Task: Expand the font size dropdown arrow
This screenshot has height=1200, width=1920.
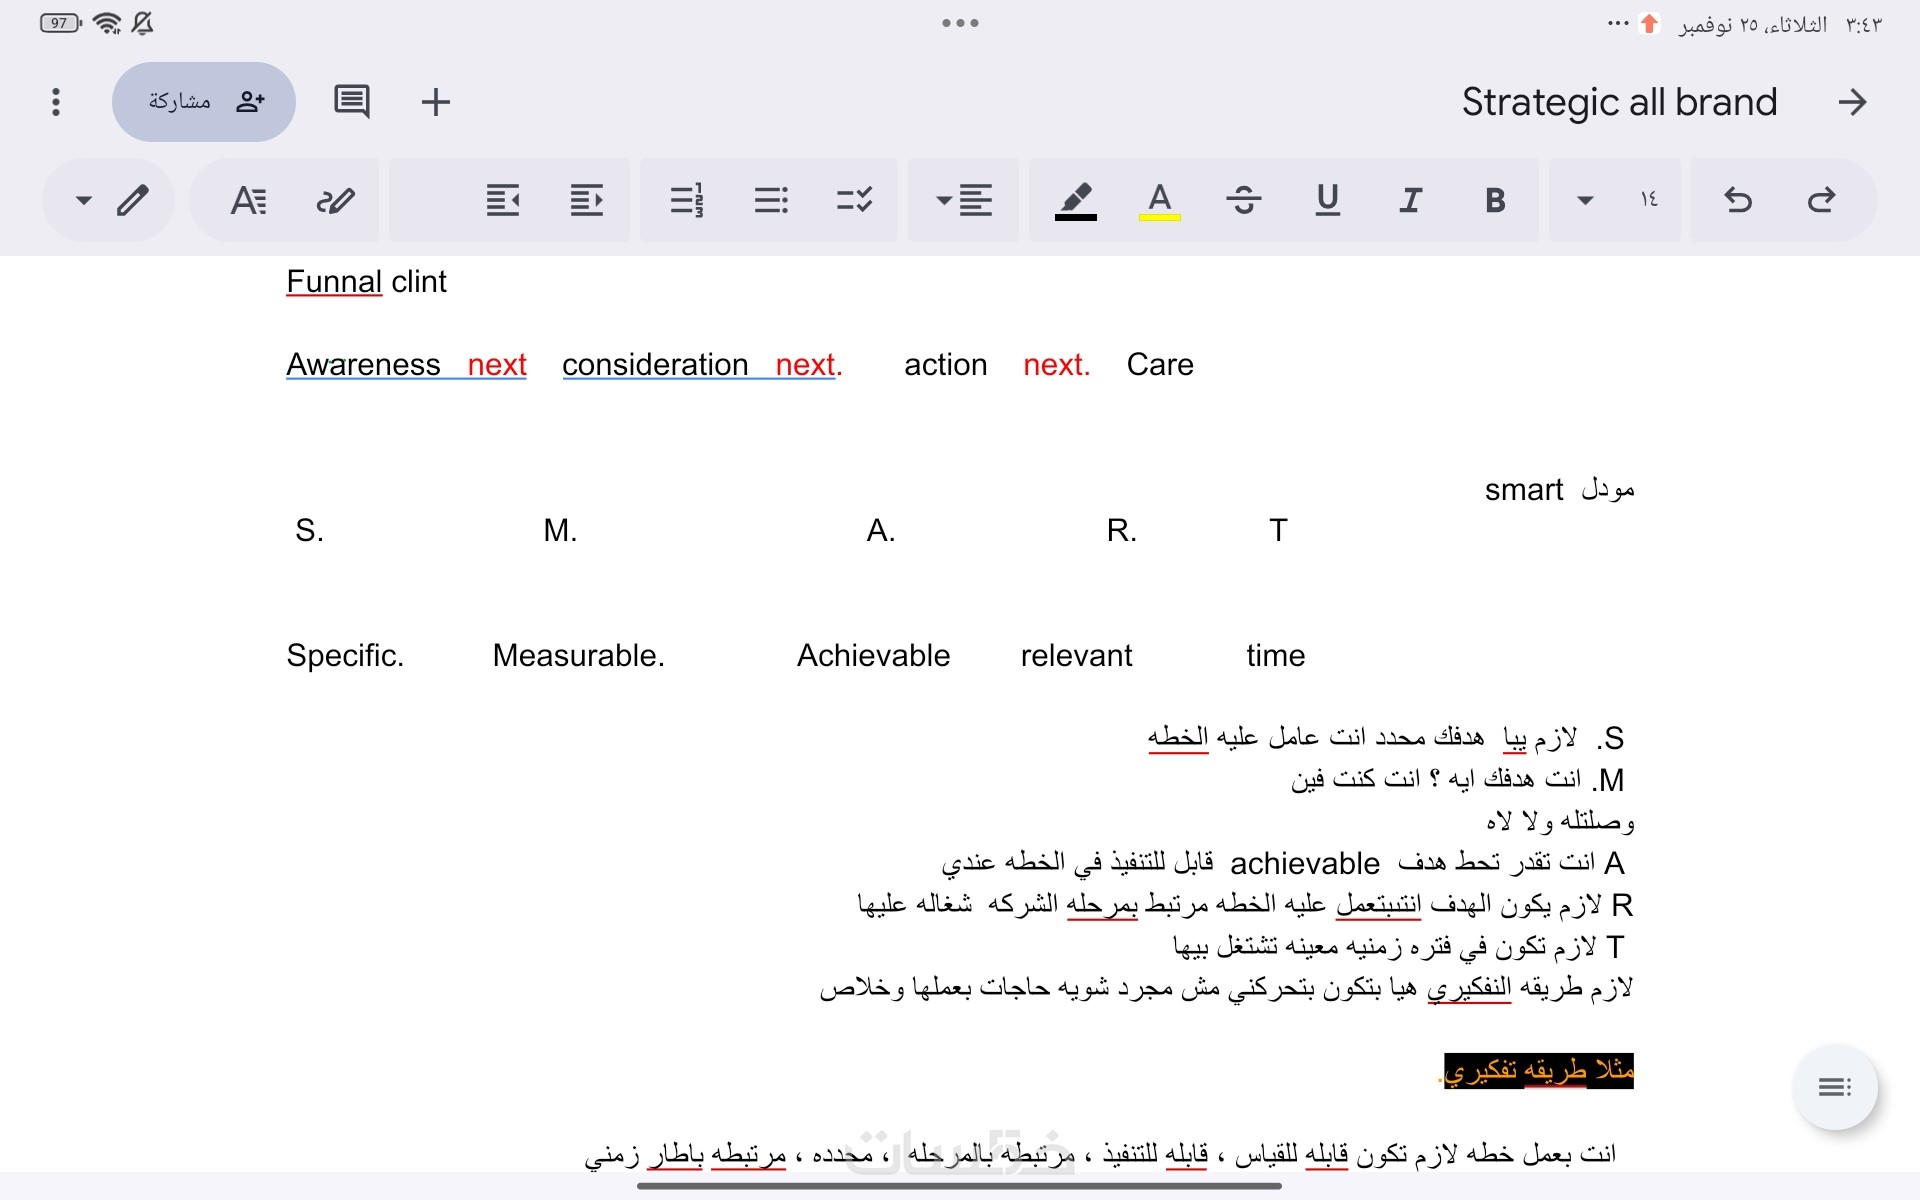Action: coord(1585,200)
